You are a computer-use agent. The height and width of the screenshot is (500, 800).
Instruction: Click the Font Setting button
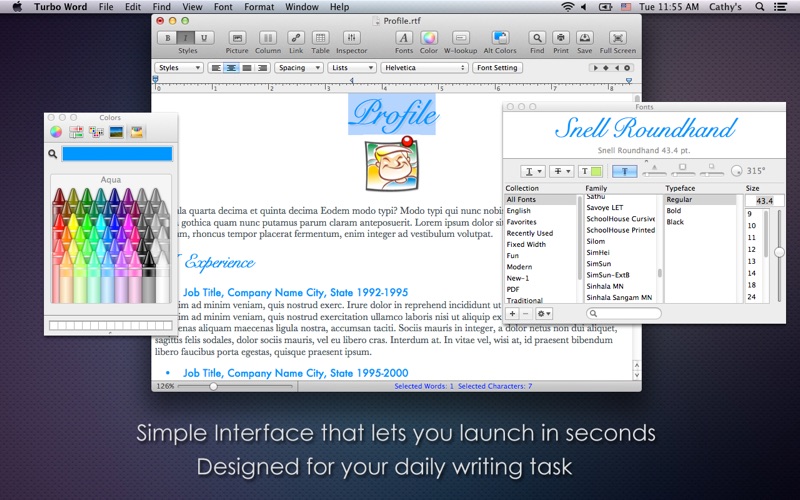click(x=497, y=68)
